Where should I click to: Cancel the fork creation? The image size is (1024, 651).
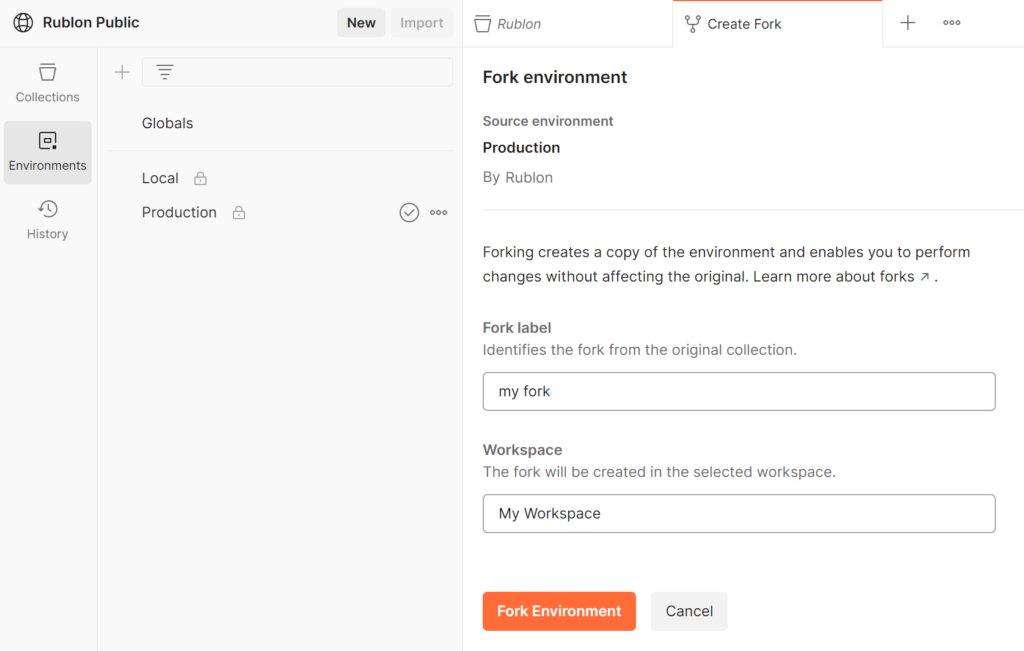(x=688, y=611)
